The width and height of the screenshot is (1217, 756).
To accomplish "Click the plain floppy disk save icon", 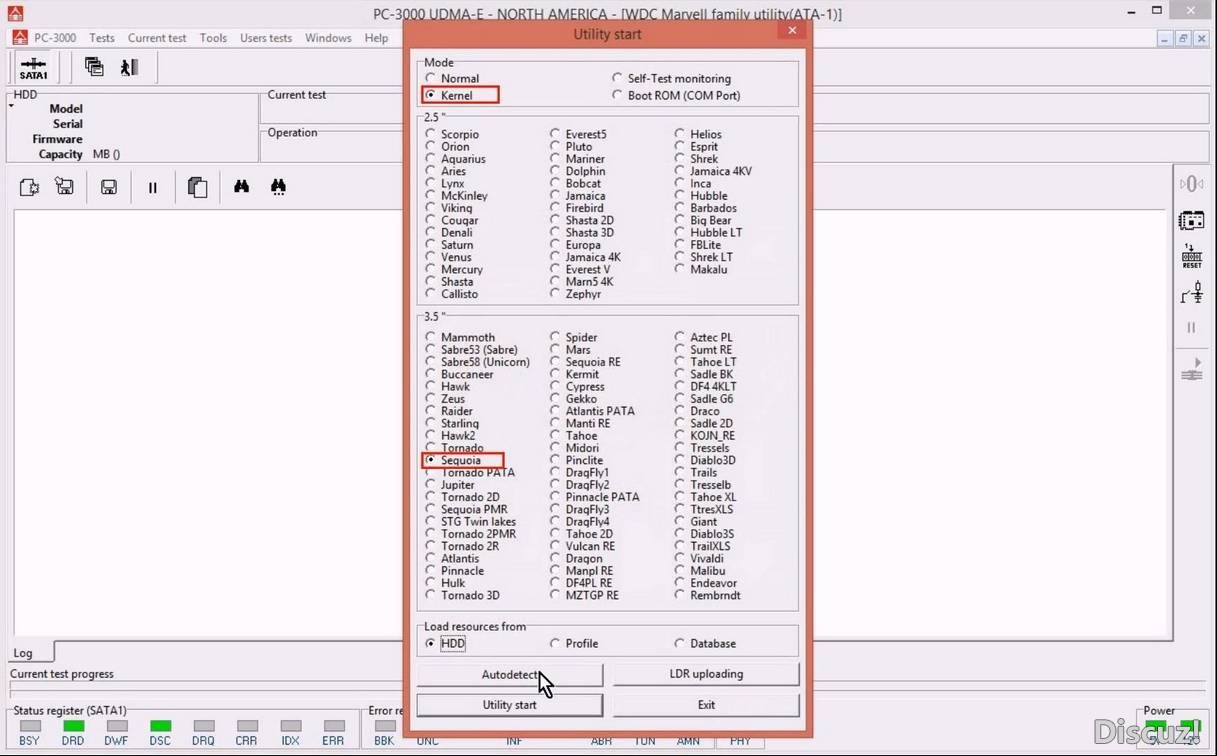I will click(109, 187).
